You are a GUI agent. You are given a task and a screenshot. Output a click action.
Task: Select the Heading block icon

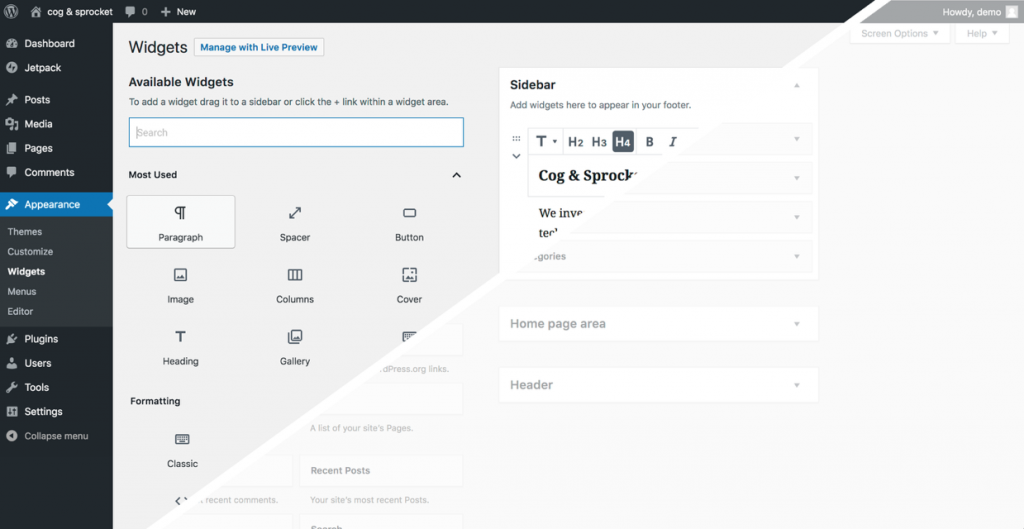(180, 337)
